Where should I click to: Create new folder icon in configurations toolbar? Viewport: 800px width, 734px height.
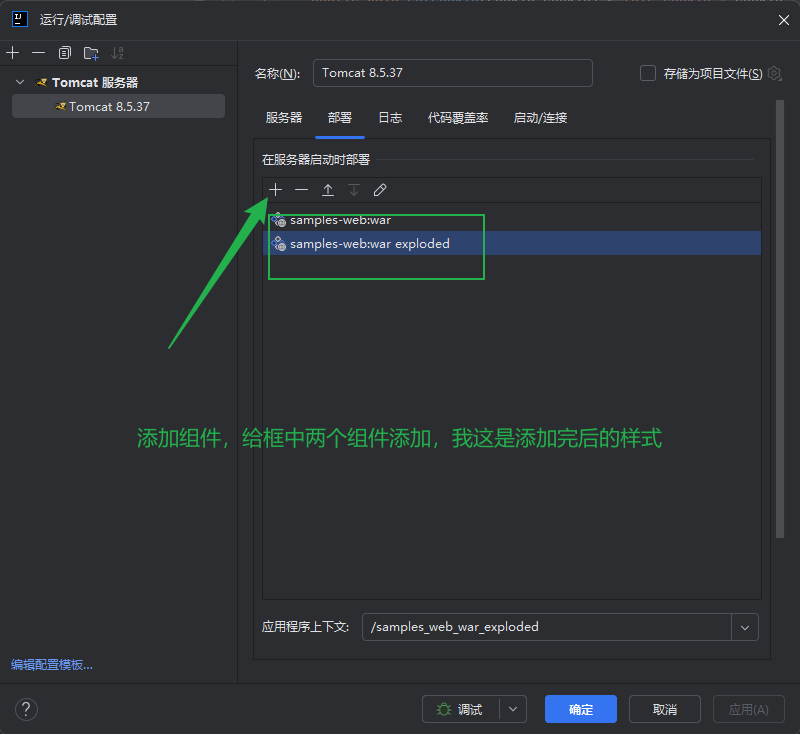tap(91, 53)
